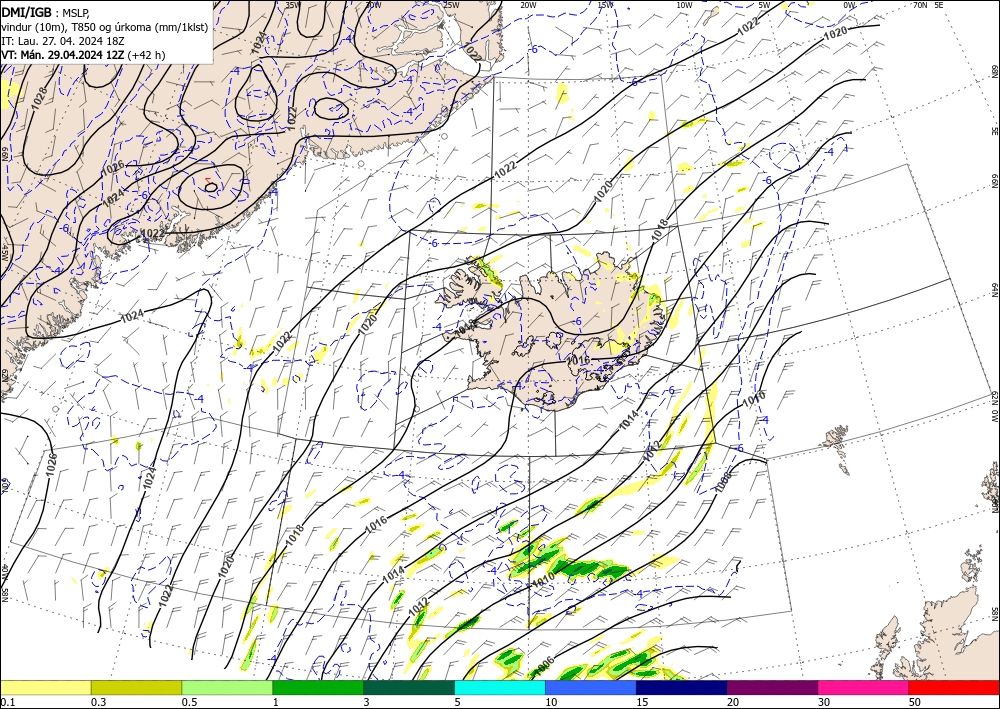1000x709 pixels.
Task: Click the 'IT: Lau. 27. 04. 2024 18Z' line
Action: point(62,40)
